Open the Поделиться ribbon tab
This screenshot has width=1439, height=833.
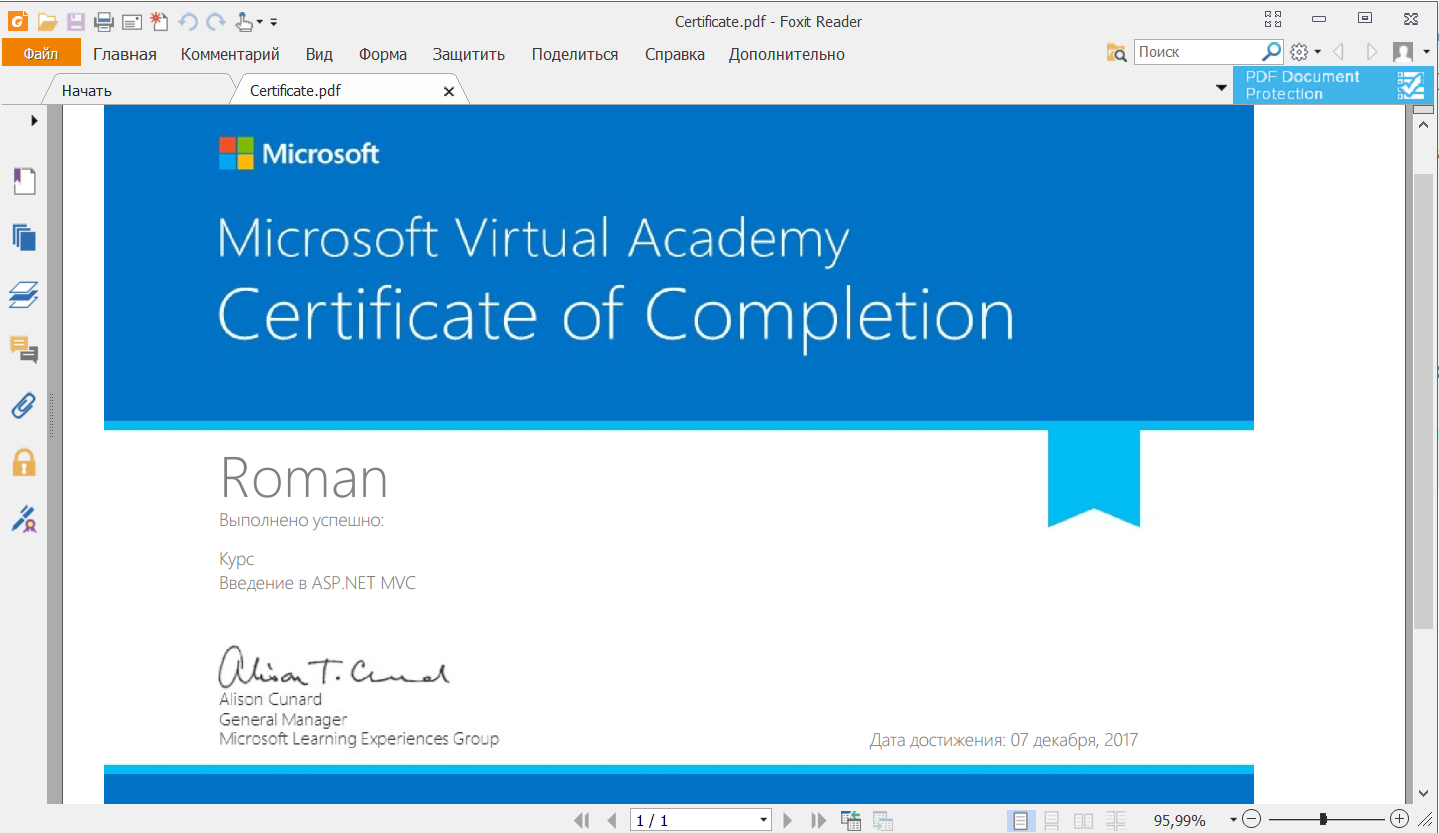575,54
